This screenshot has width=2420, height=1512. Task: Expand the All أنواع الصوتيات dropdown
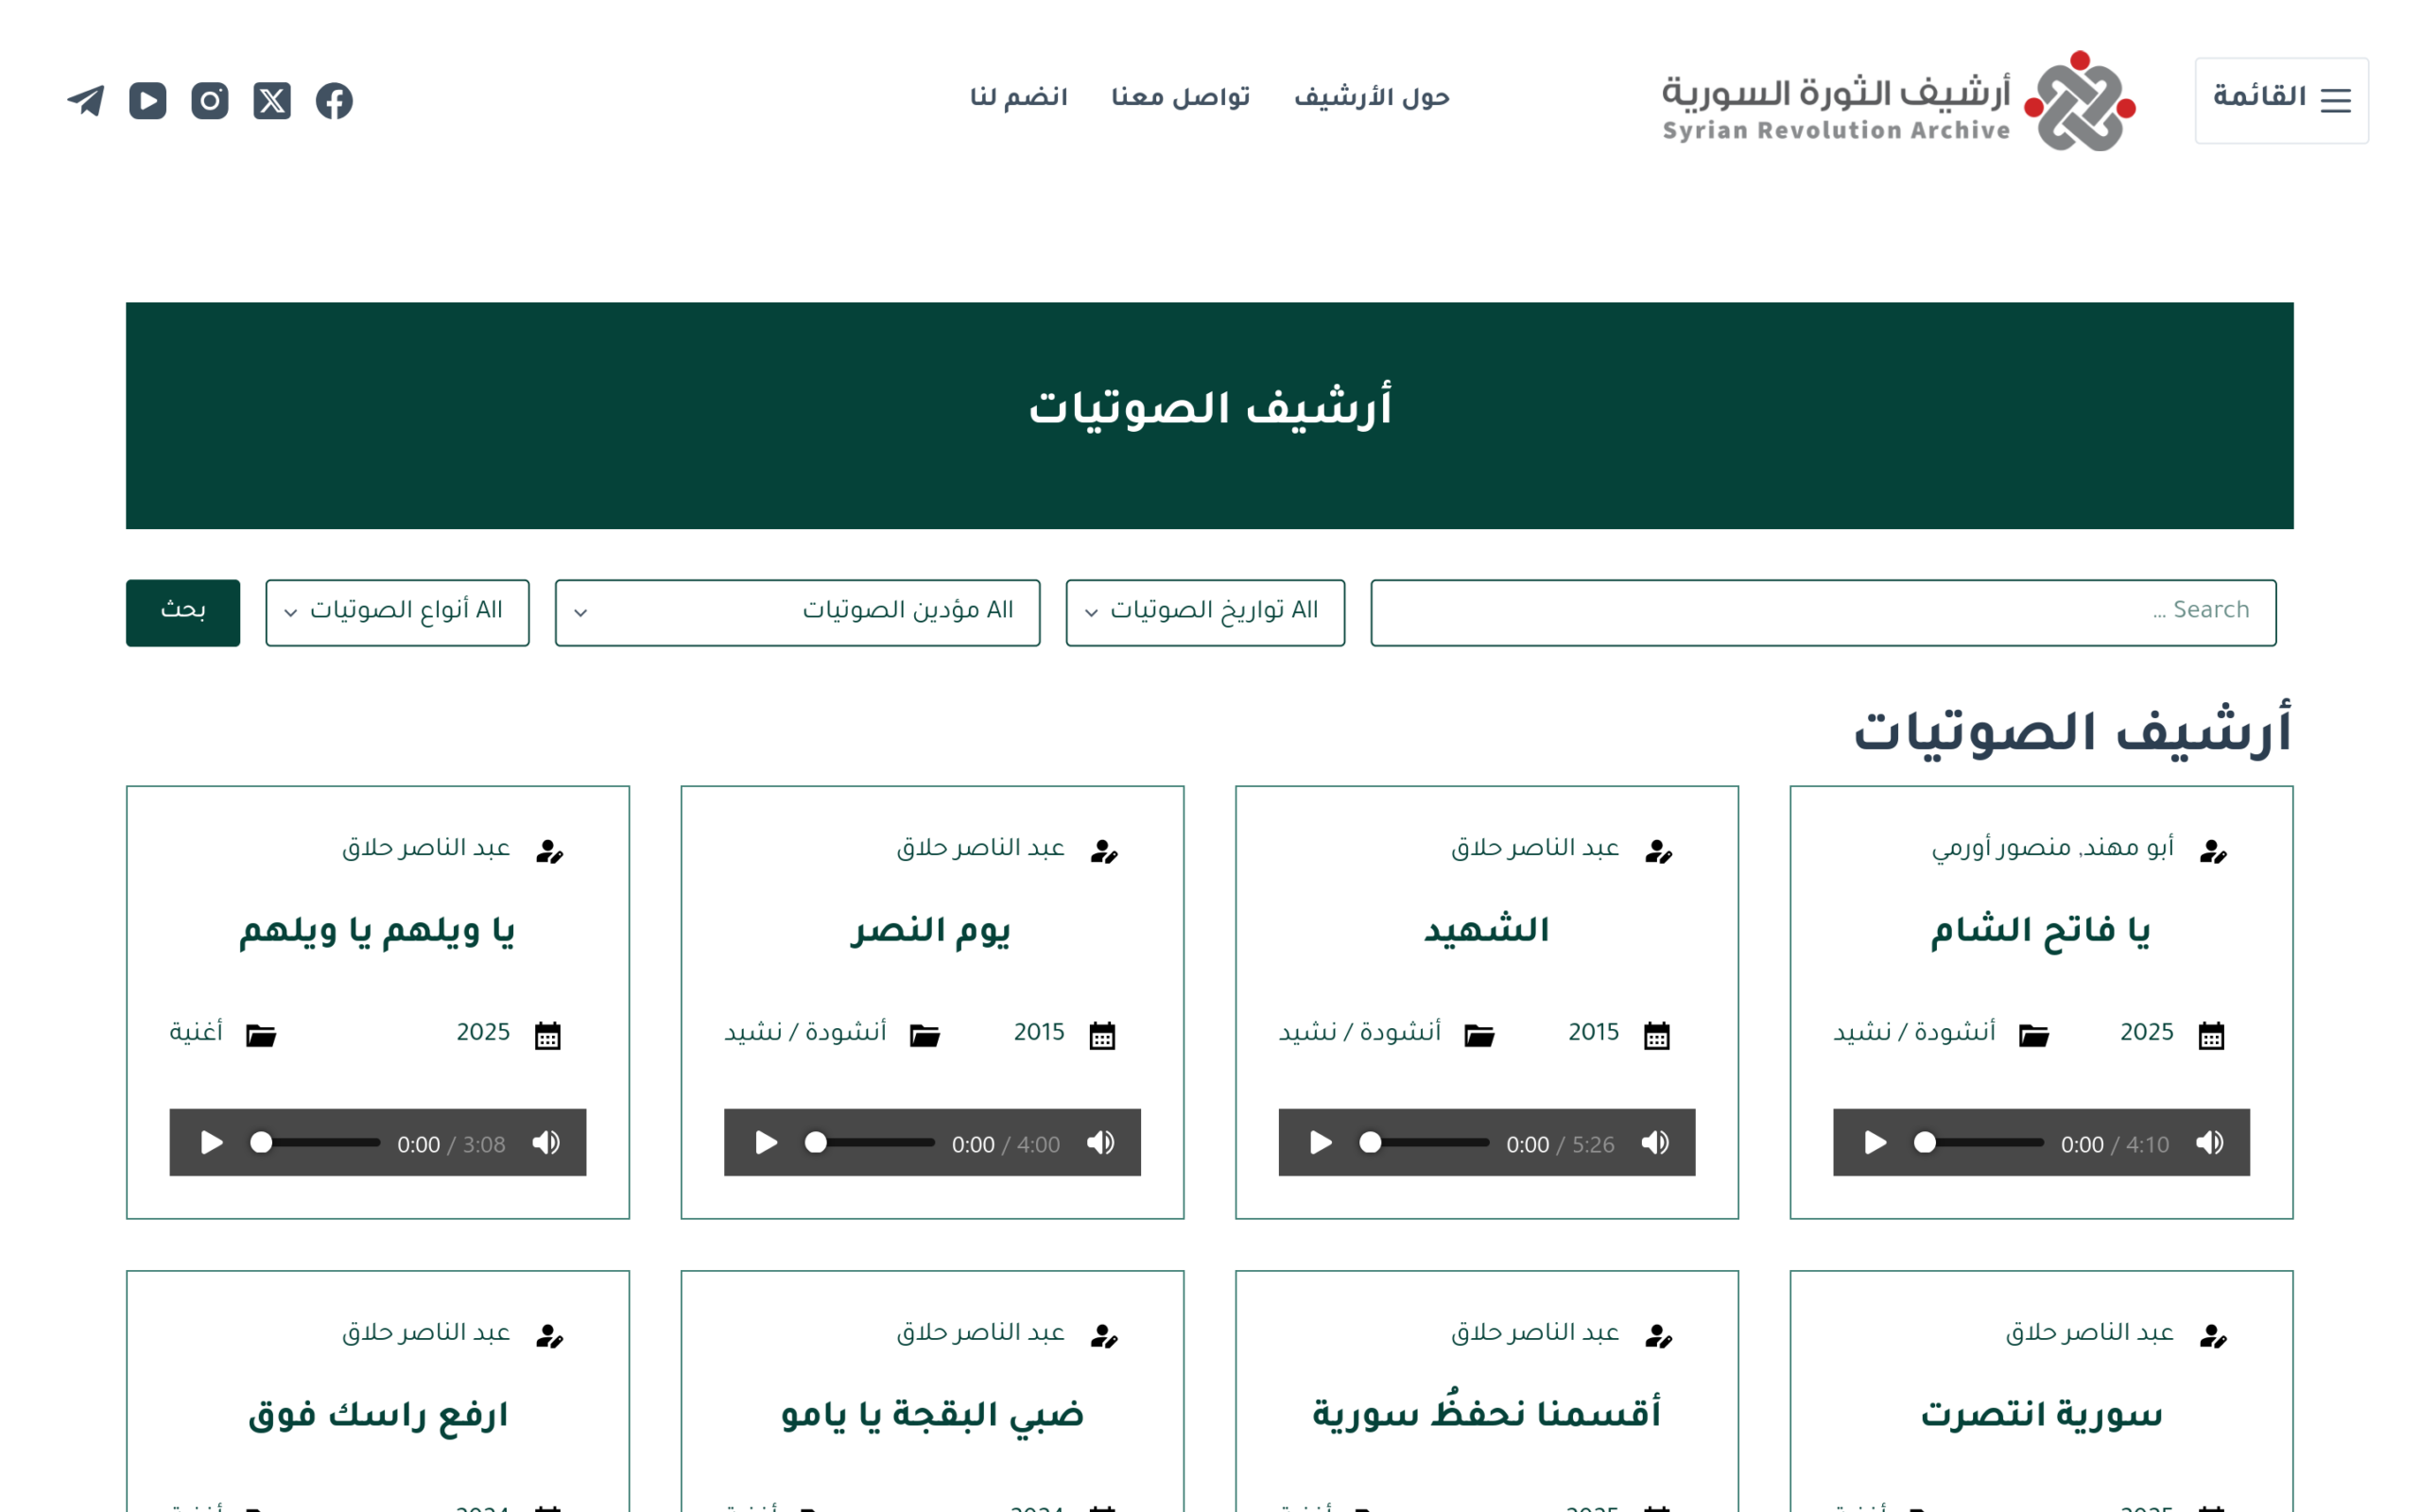(397, 612)
